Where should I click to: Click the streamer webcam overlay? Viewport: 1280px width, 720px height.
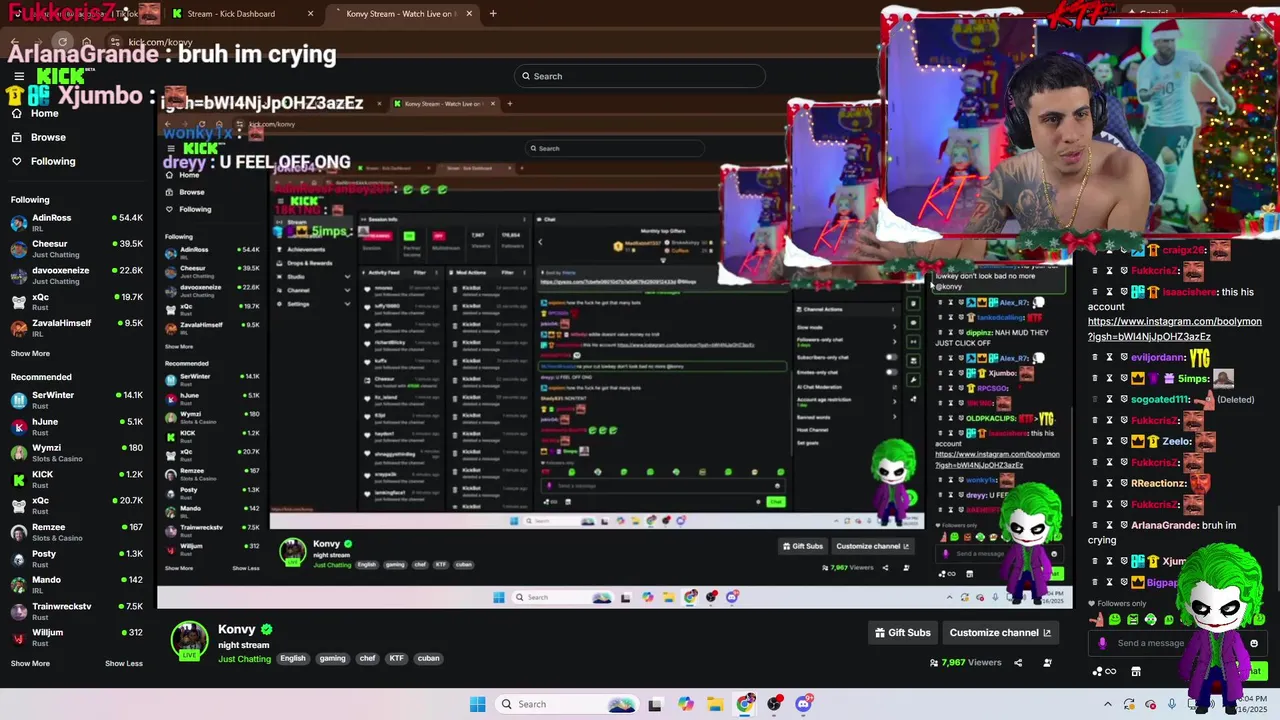tap(1080, 125)
